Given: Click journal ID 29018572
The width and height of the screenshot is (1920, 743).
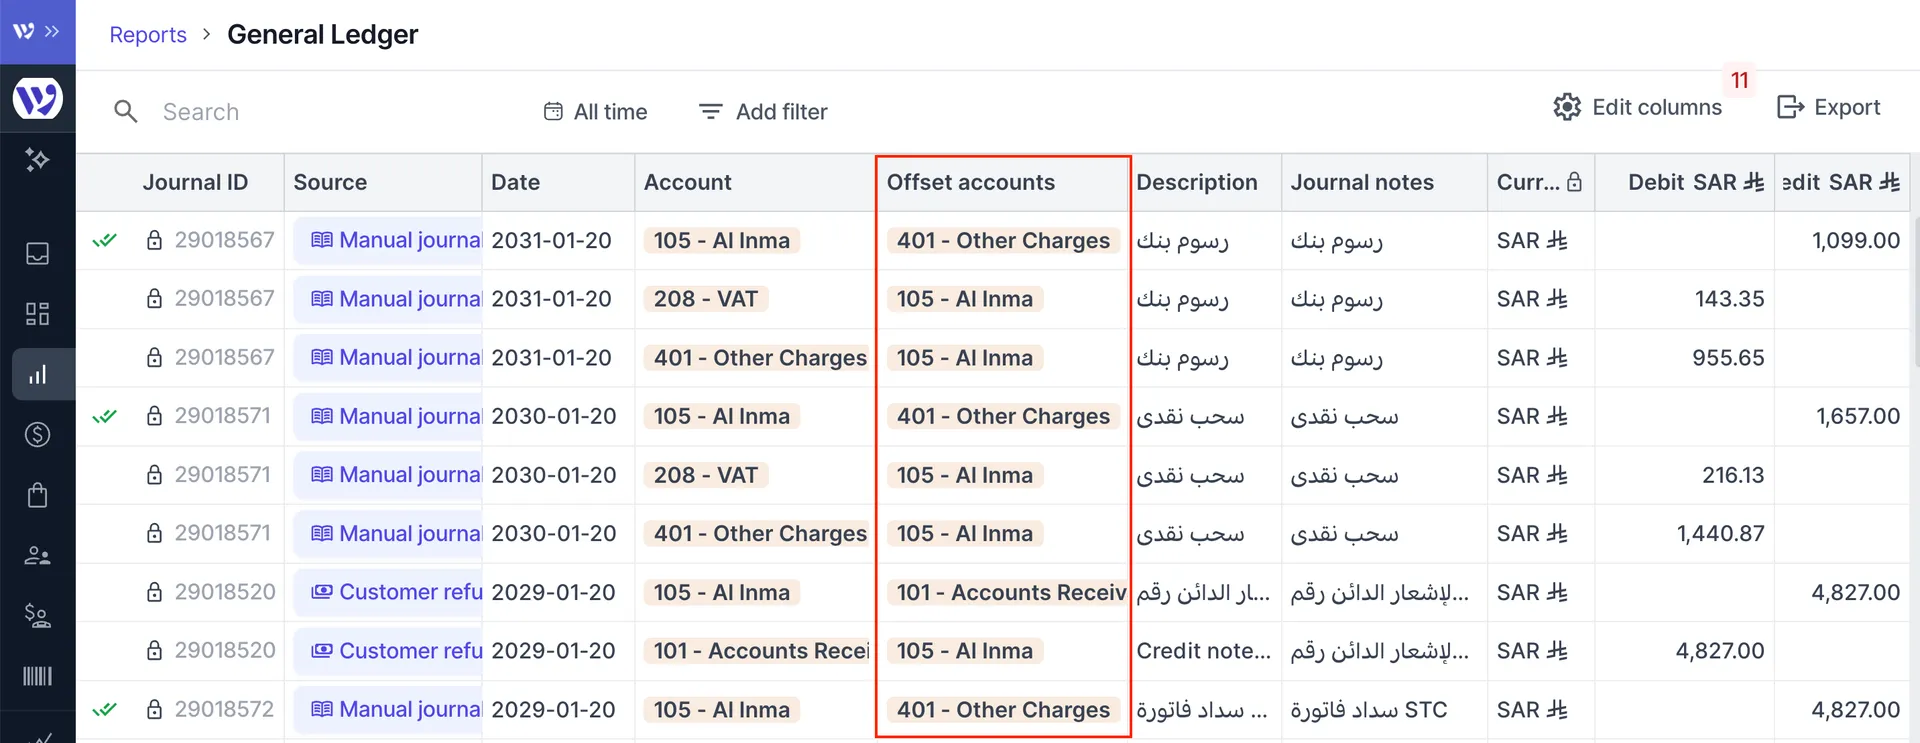Looking at the screenshot, I should point(225,710).
